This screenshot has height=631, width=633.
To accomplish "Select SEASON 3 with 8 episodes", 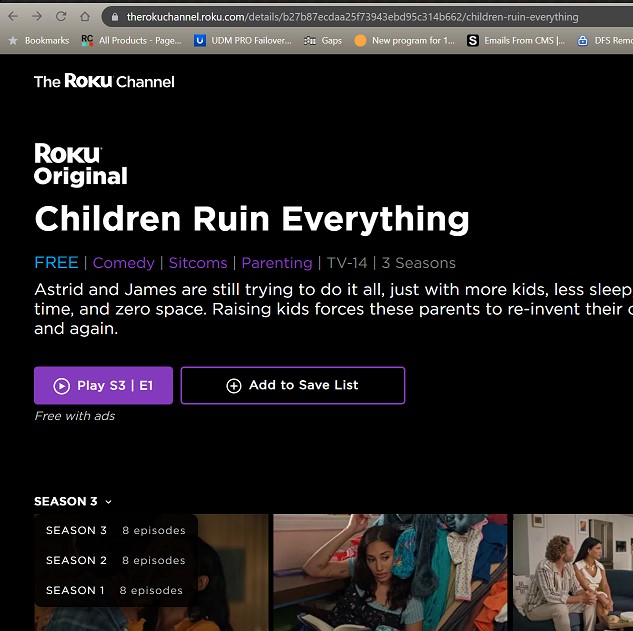I will pyautogui.click(x=116, y=530).
